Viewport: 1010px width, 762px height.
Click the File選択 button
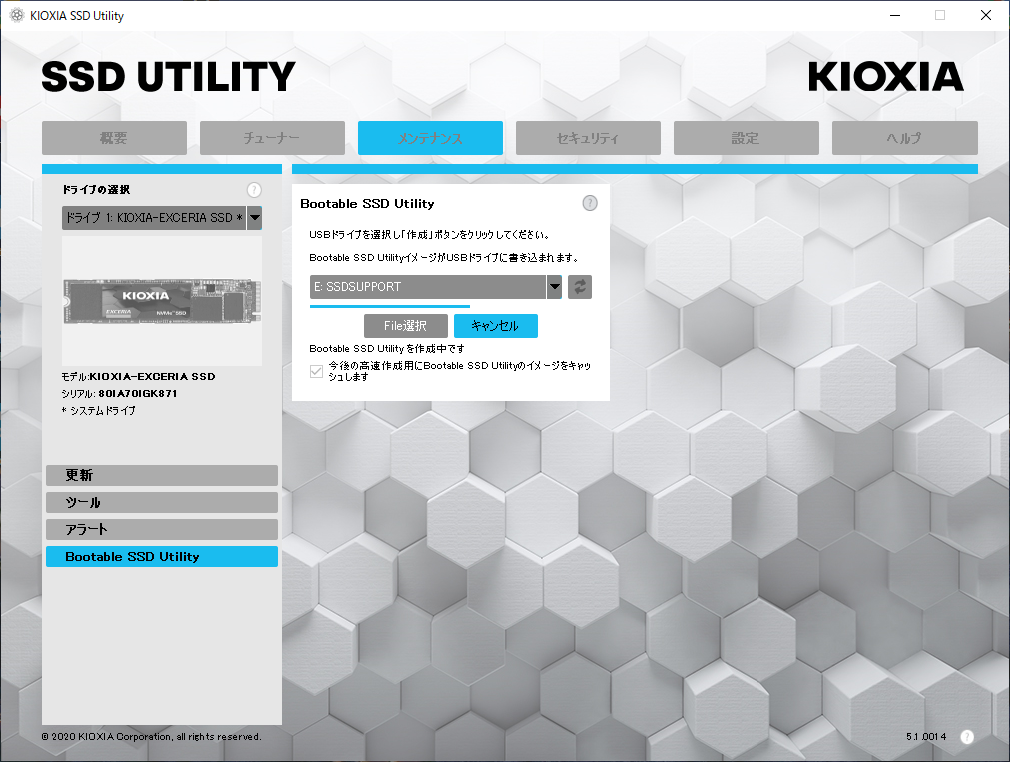(406, 326)
